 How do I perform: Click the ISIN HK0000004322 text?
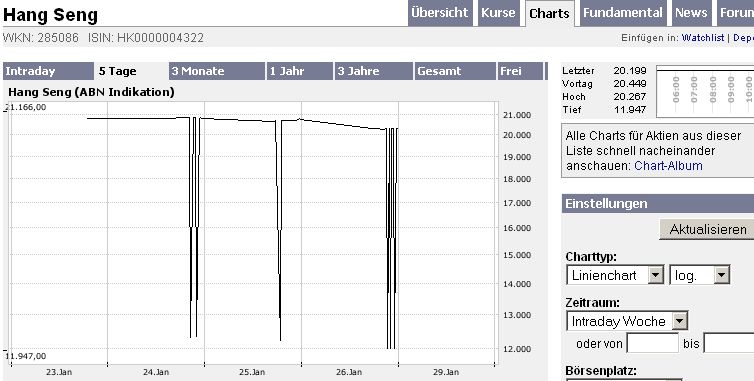point(146,38)
